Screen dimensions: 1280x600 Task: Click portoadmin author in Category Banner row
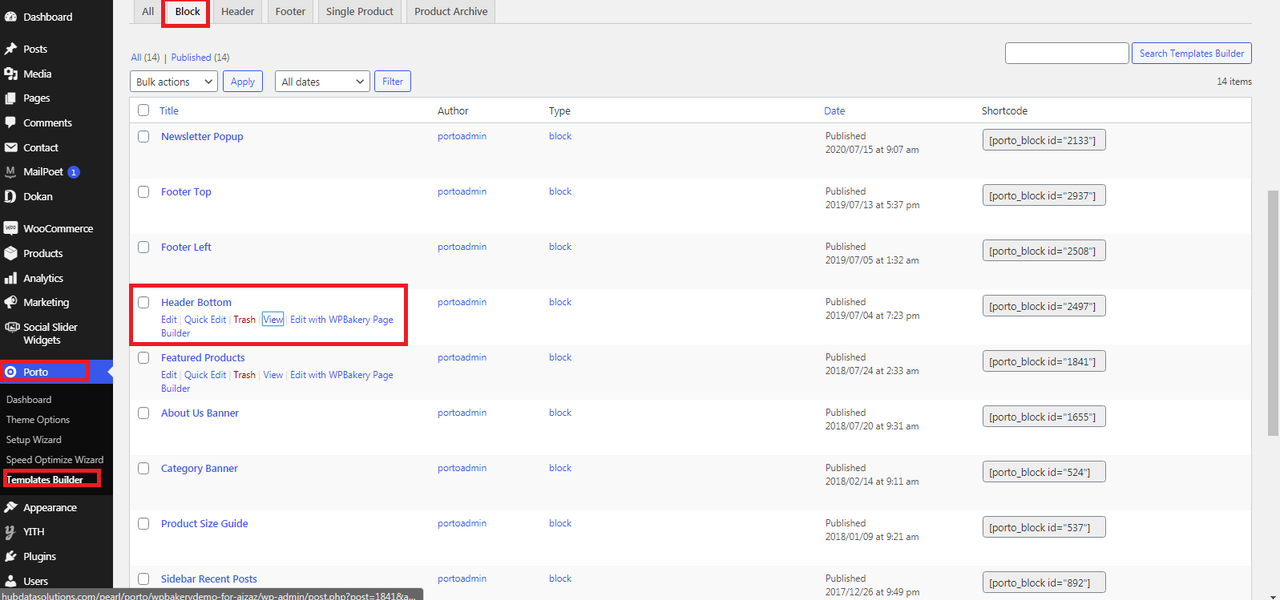[x=462, y=468]
